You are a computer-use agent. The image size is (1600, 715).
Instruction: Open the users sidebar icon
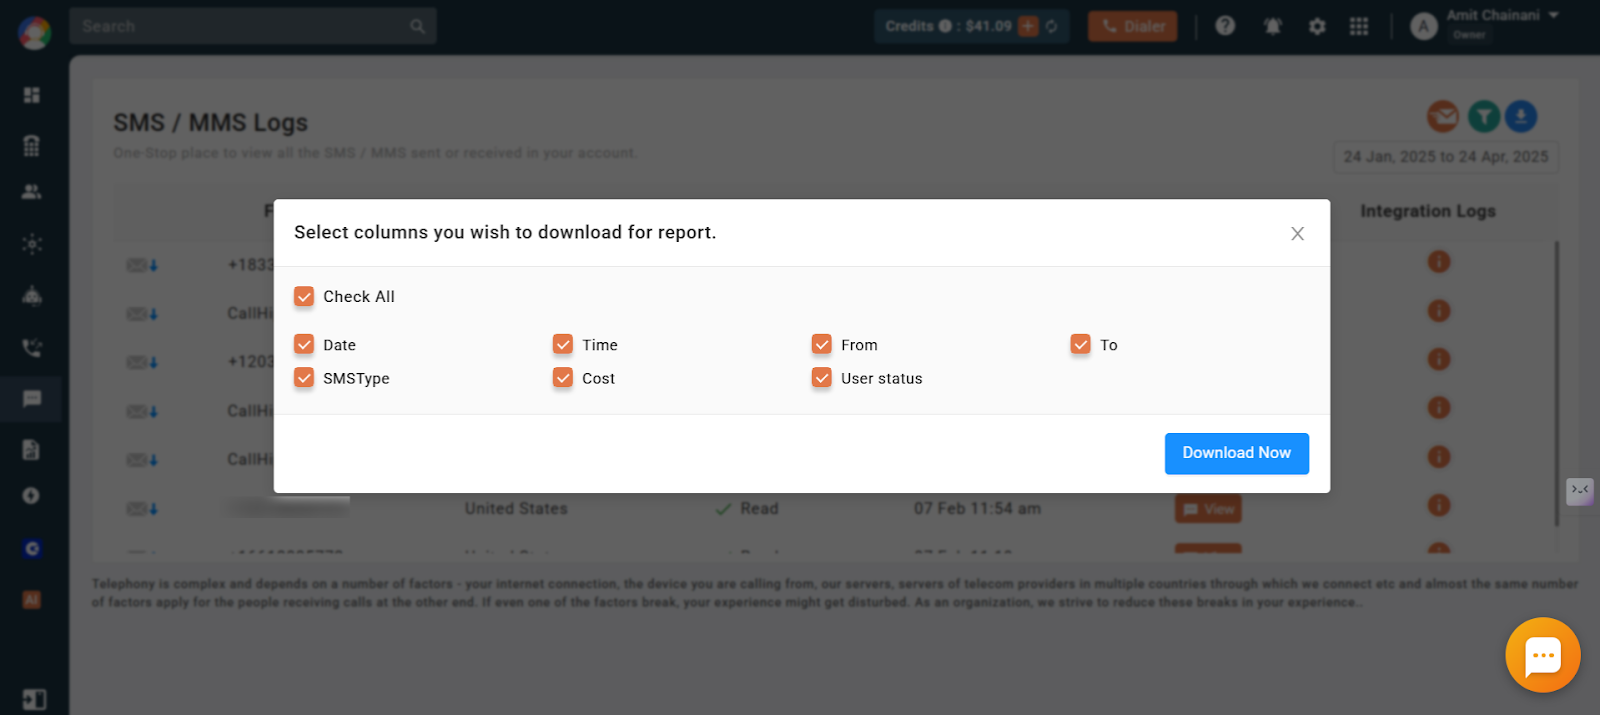tap(32, 192)
